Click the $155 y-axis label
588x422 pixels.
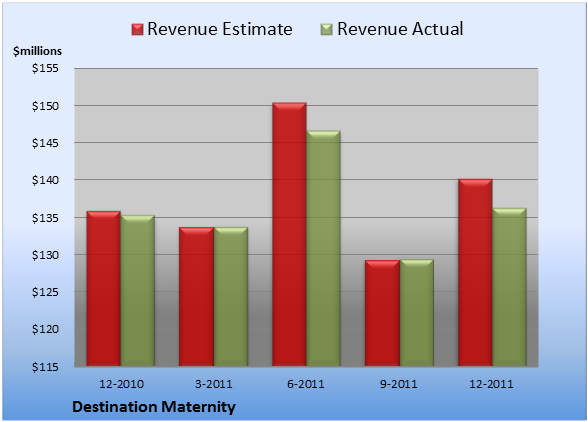point(45,68)
